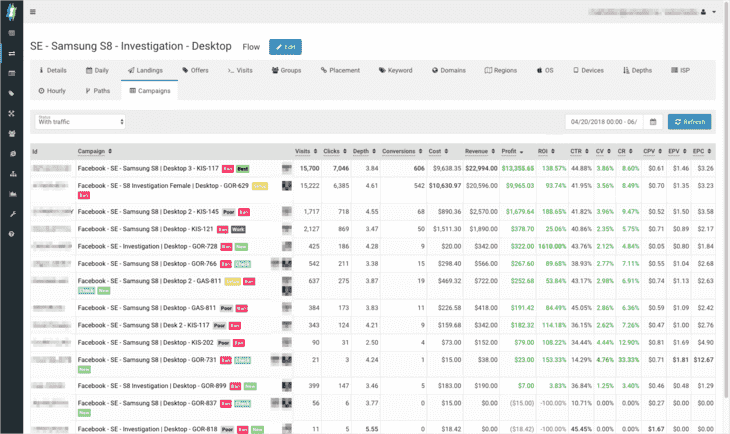Screen dimensions: 730x434
Task: Open campaign Desktop - KIS-202
Action: pyautogui.click(x=145, y=342)
